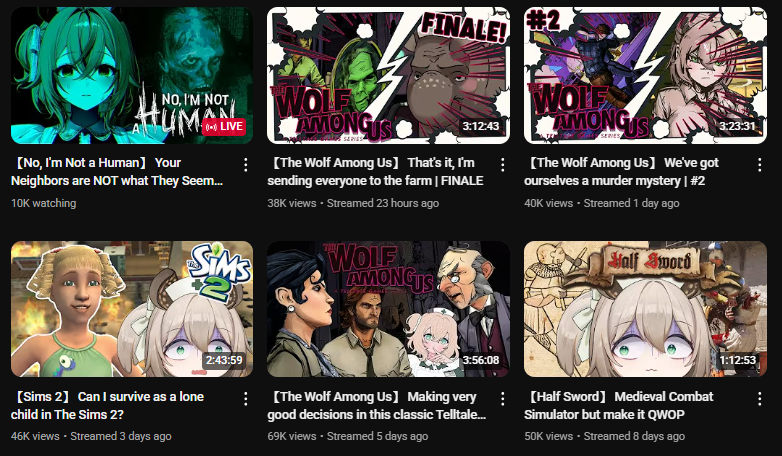The image size is (782, 456).
Task: Click title 'Medieval Combat Simulator but make it QWOP'
Action: 618,405
